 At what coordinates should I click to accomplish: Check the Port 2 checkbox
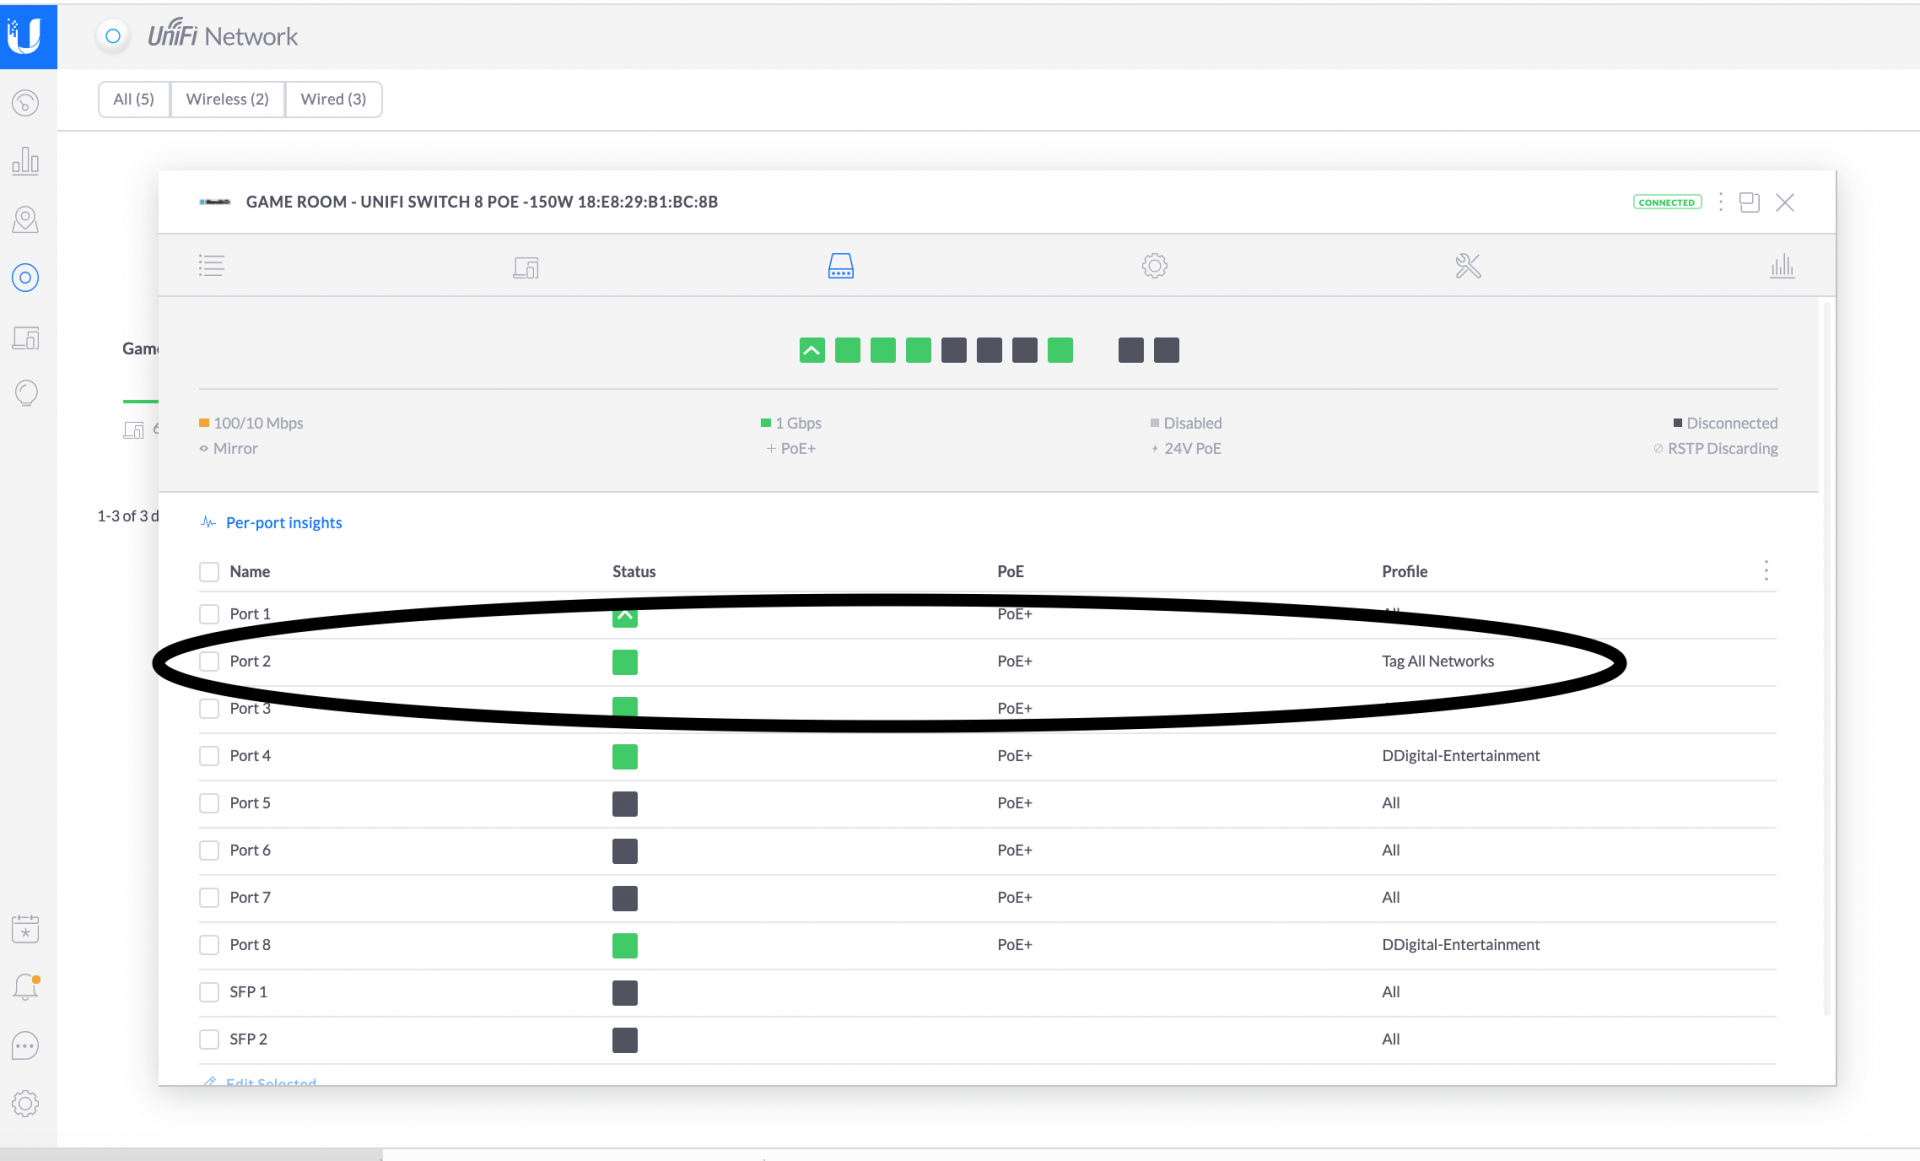pyautogui.click(x=209, y=661)
